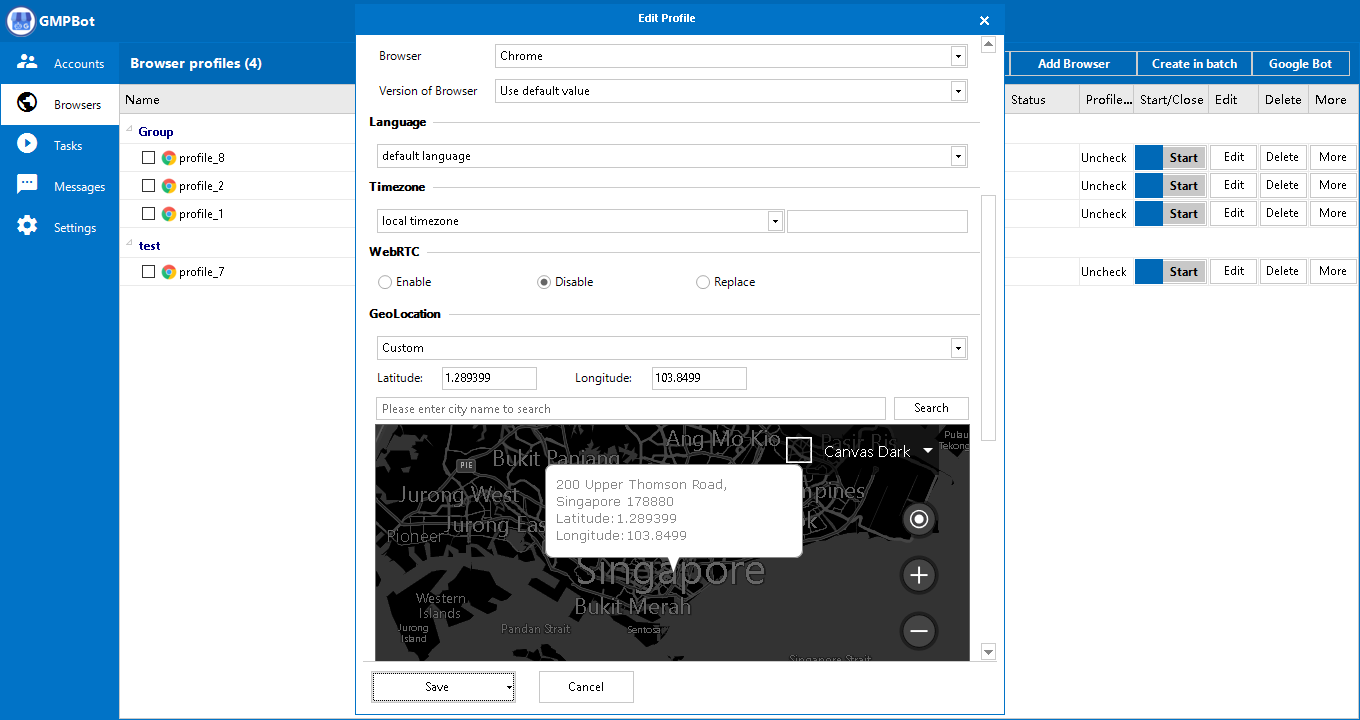Click the Add Browser button

pos(1074,63)
